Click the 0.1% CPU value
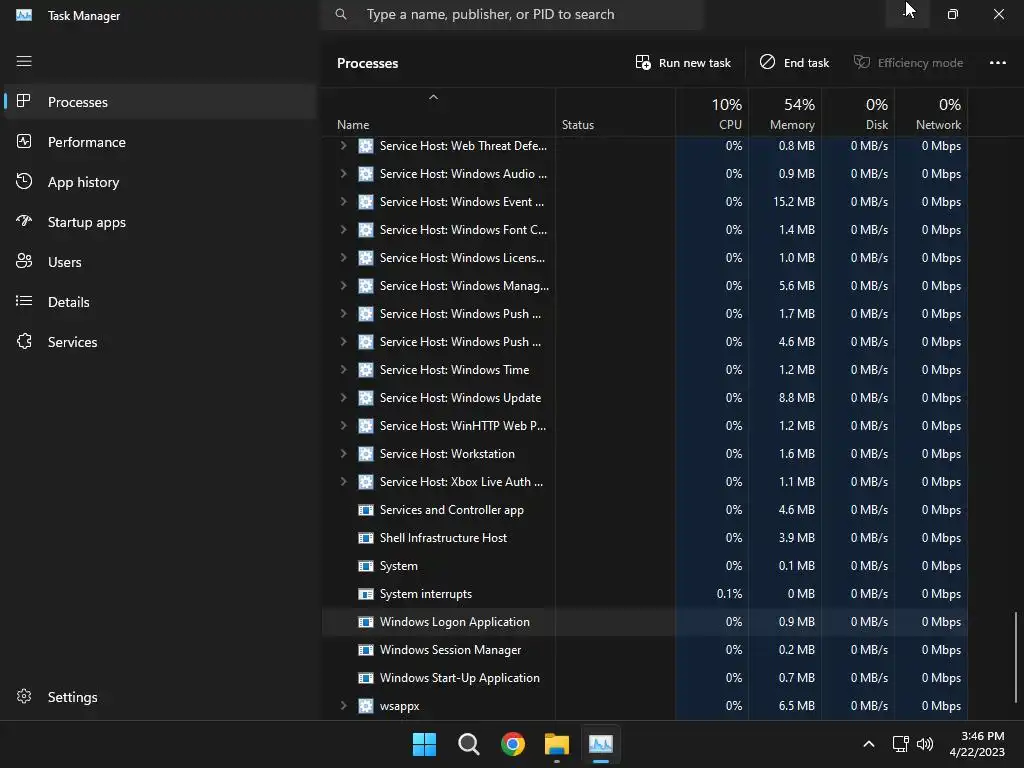 [729, 594]
